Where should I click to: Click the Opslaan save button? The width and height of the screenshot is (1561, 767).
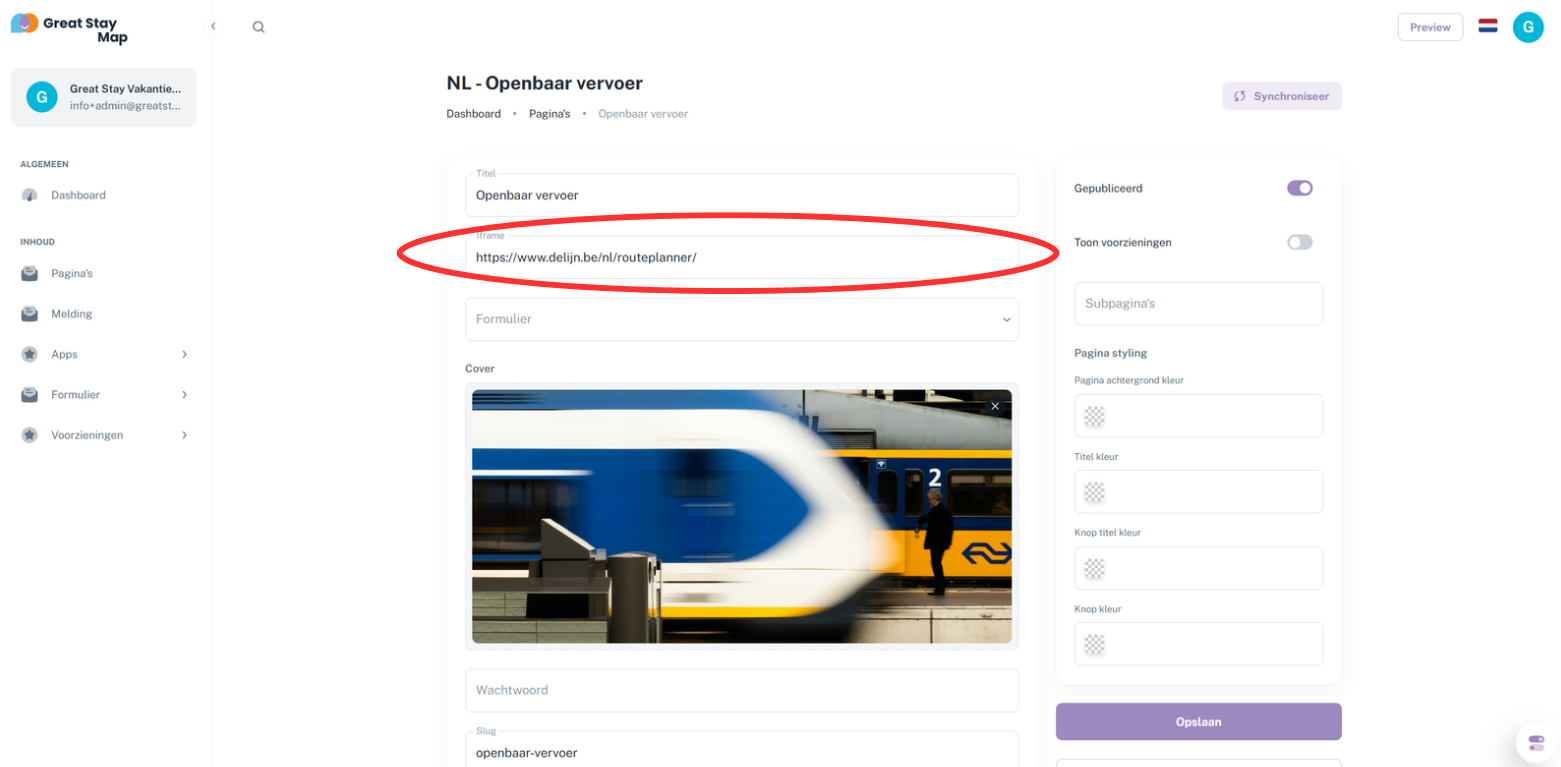point(1198,721)
